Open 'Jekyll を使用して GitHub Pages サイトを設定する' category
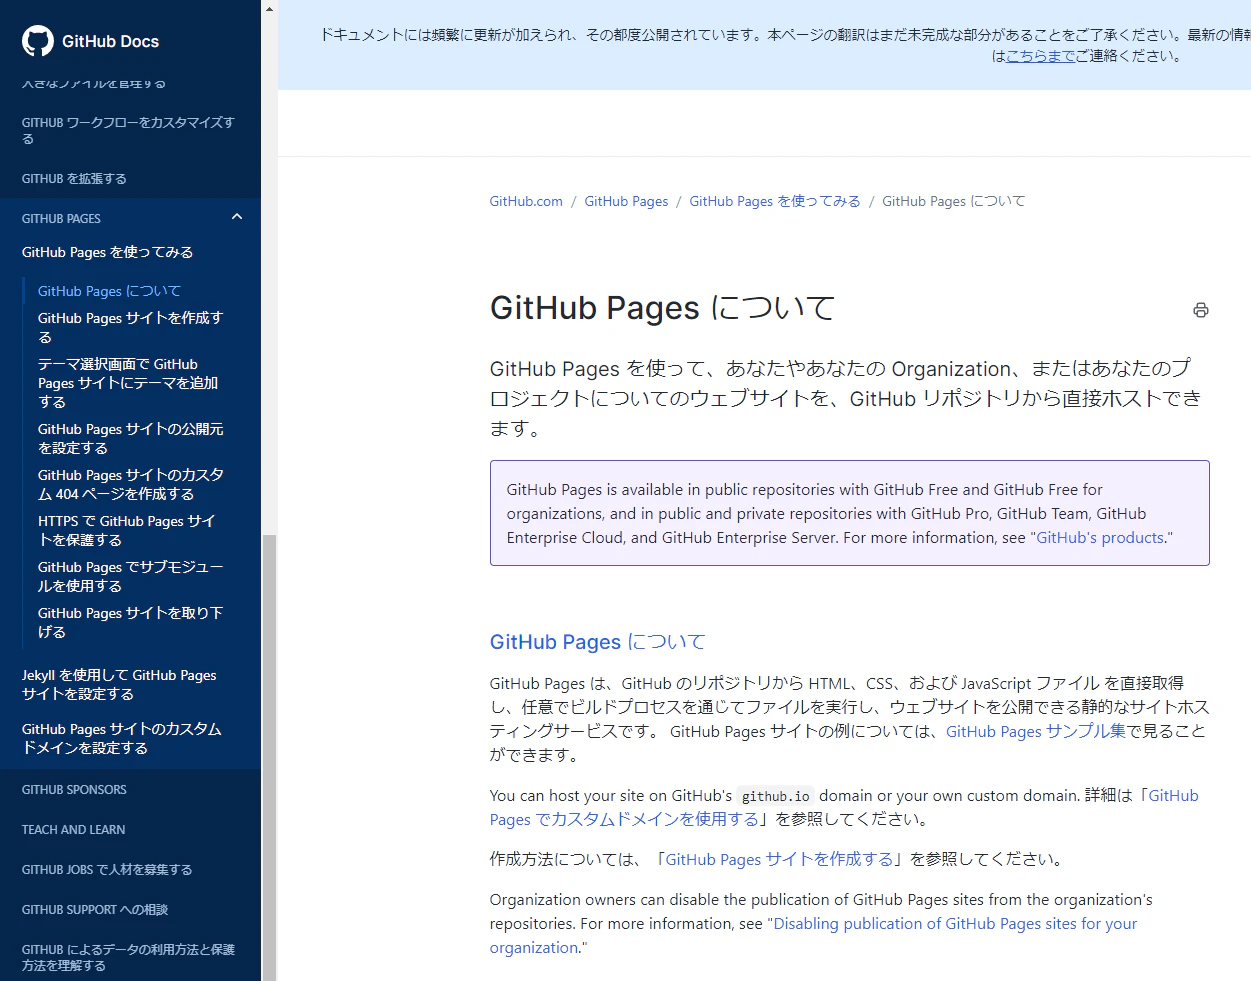 (119, 684)
